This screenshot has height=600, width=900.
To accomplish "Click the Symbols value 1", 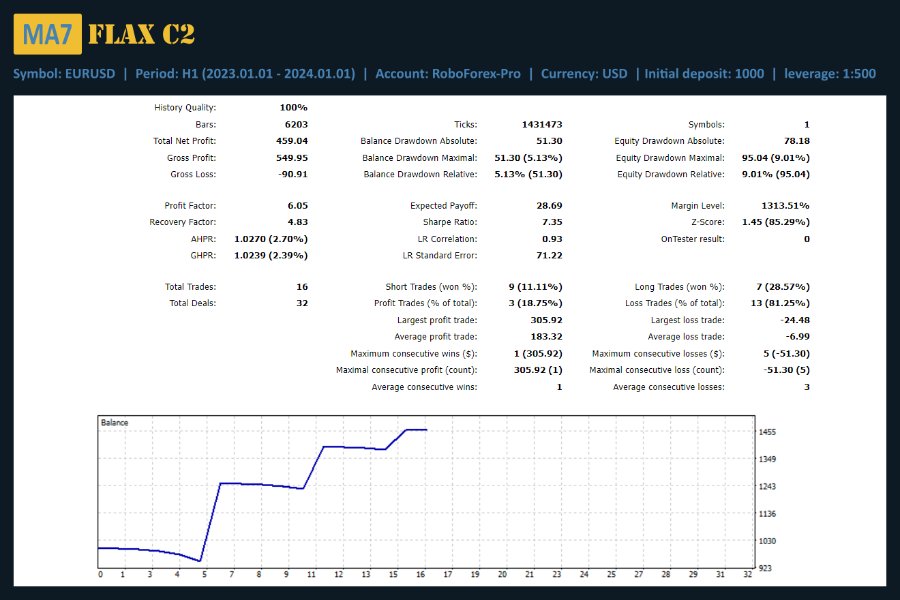I will coord(806,125).
